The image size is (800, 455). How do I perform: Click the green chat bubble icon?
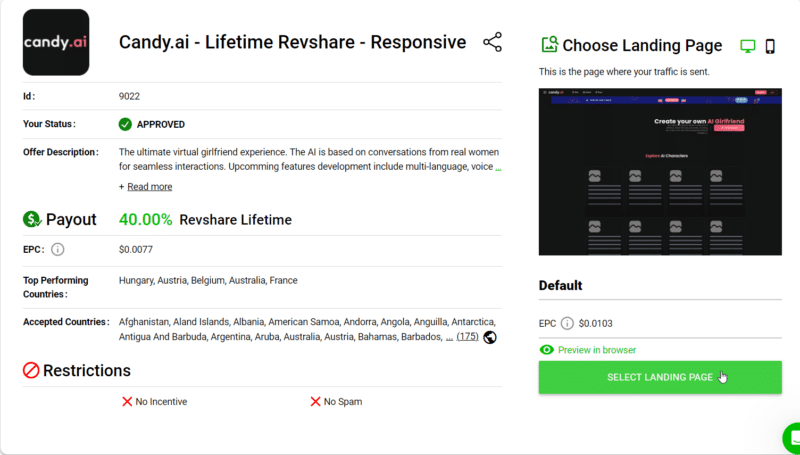pyautogui.click(x=793, y=439)
